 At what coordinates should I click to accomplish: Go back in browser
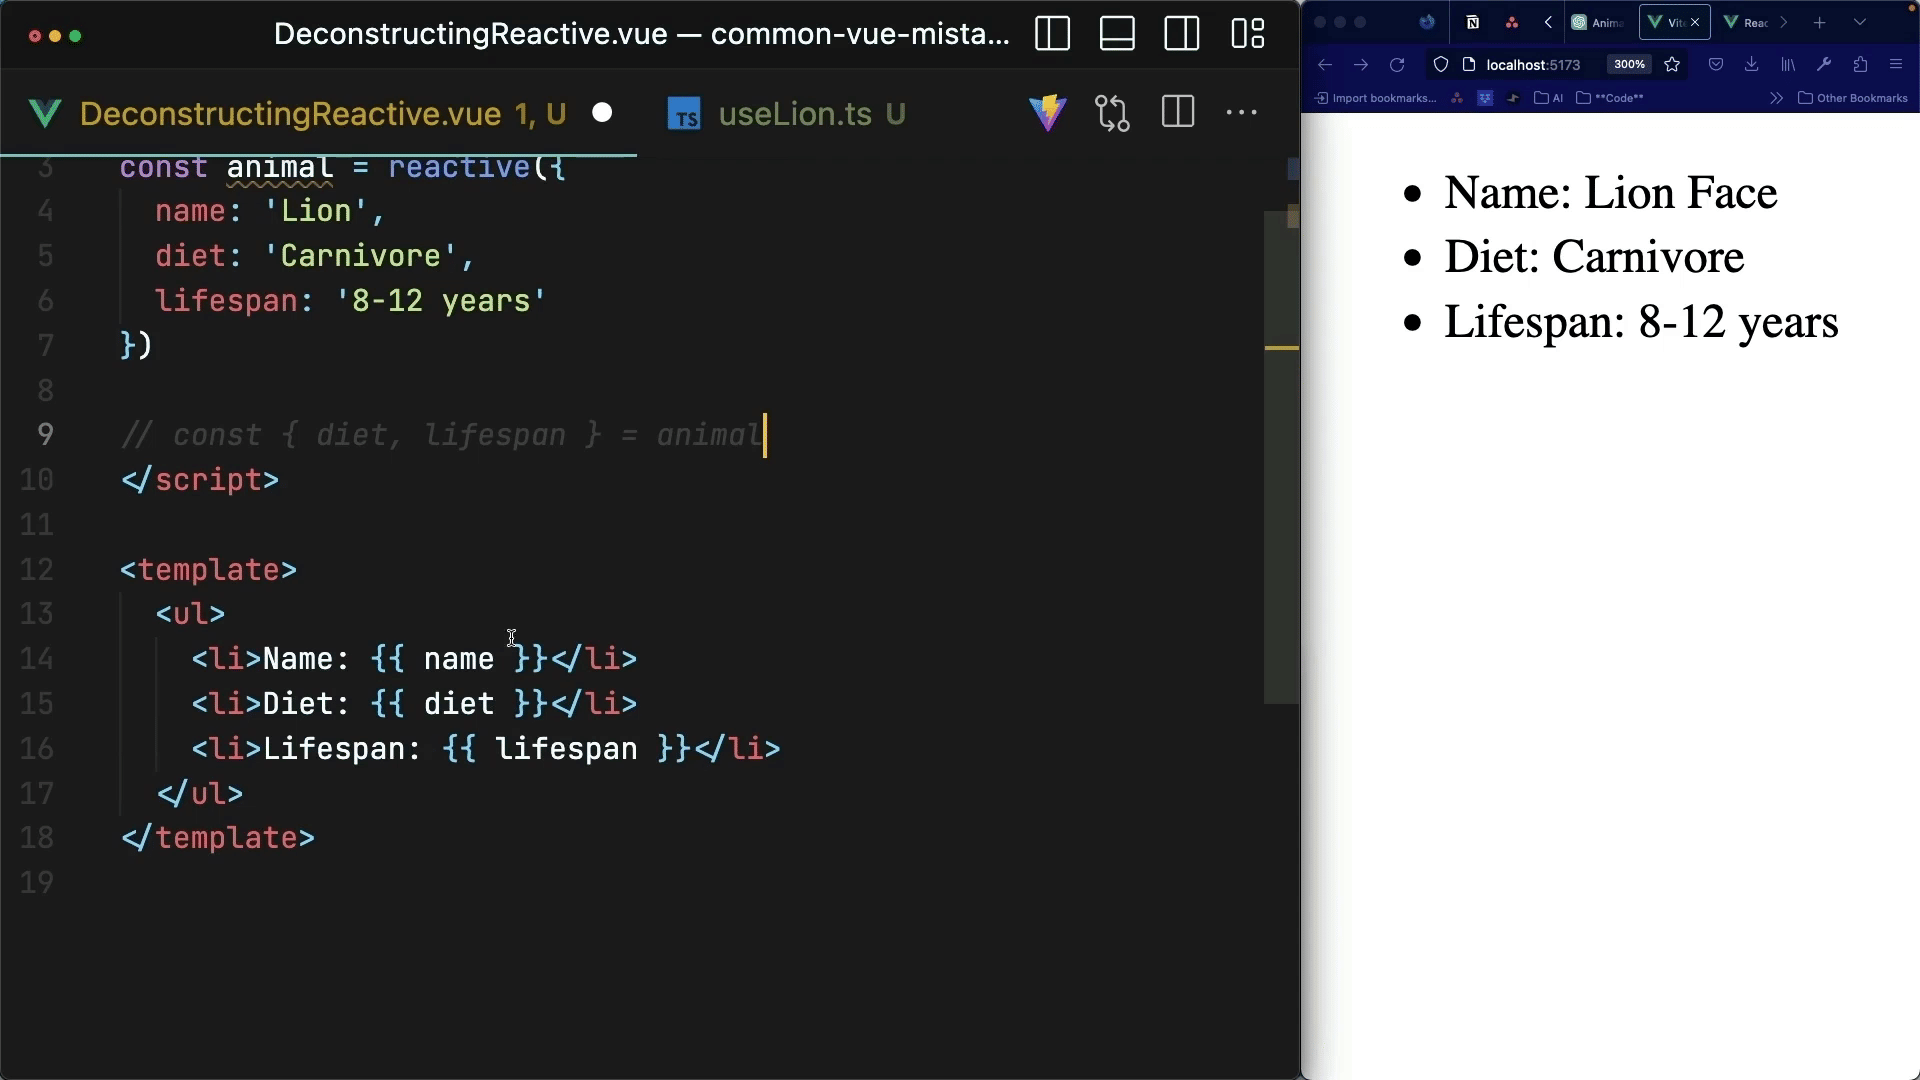point(1325,65)
